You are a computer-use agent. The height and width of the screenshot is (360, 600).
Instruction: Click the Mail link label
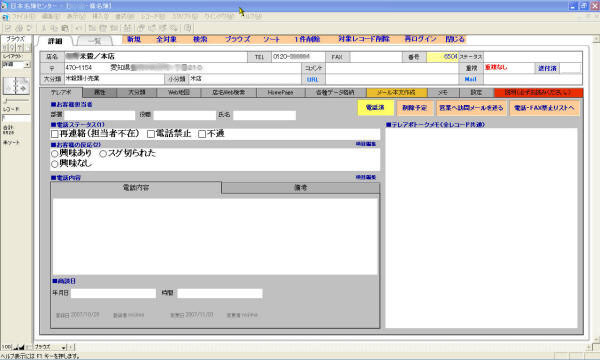471,79
